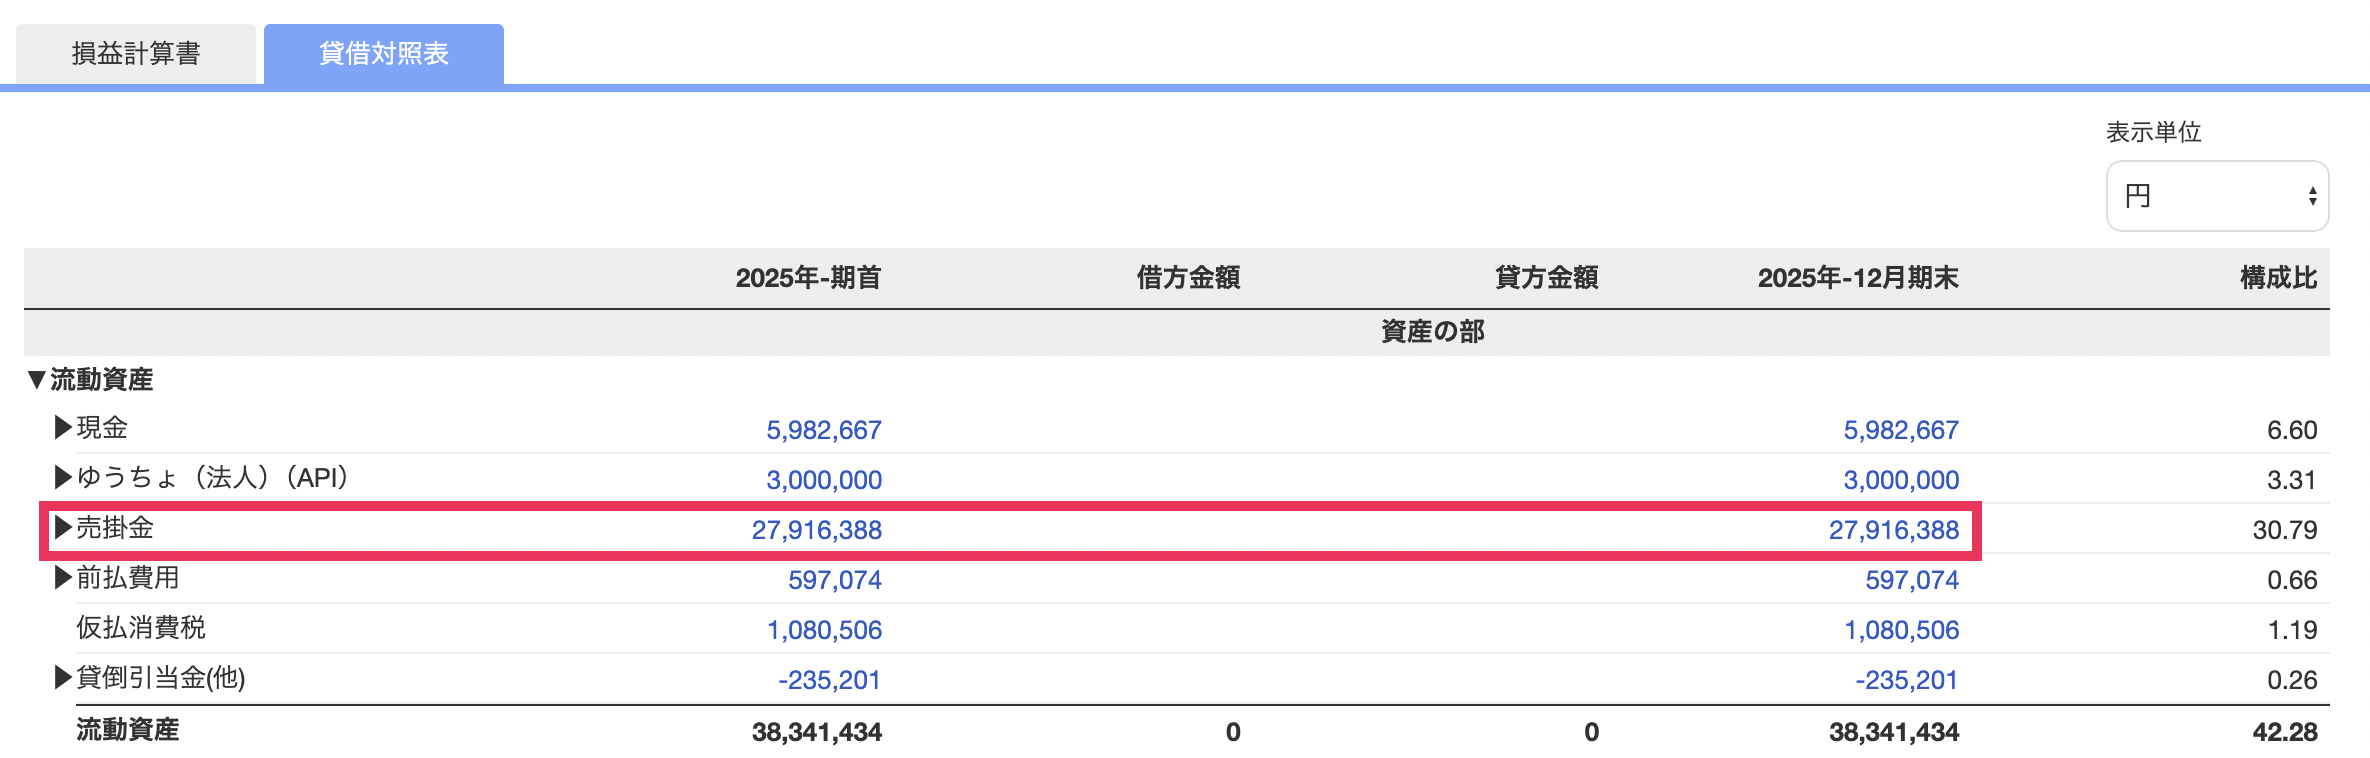Click the 売掛金 account name
This screenshot has width=2370, height=758.
tap(115, 528)
